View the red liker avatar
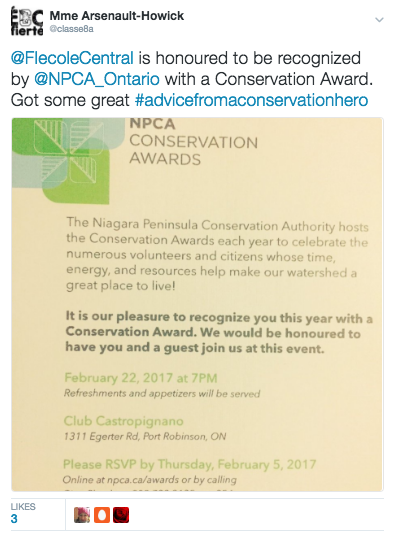 (x=121, y=515)
